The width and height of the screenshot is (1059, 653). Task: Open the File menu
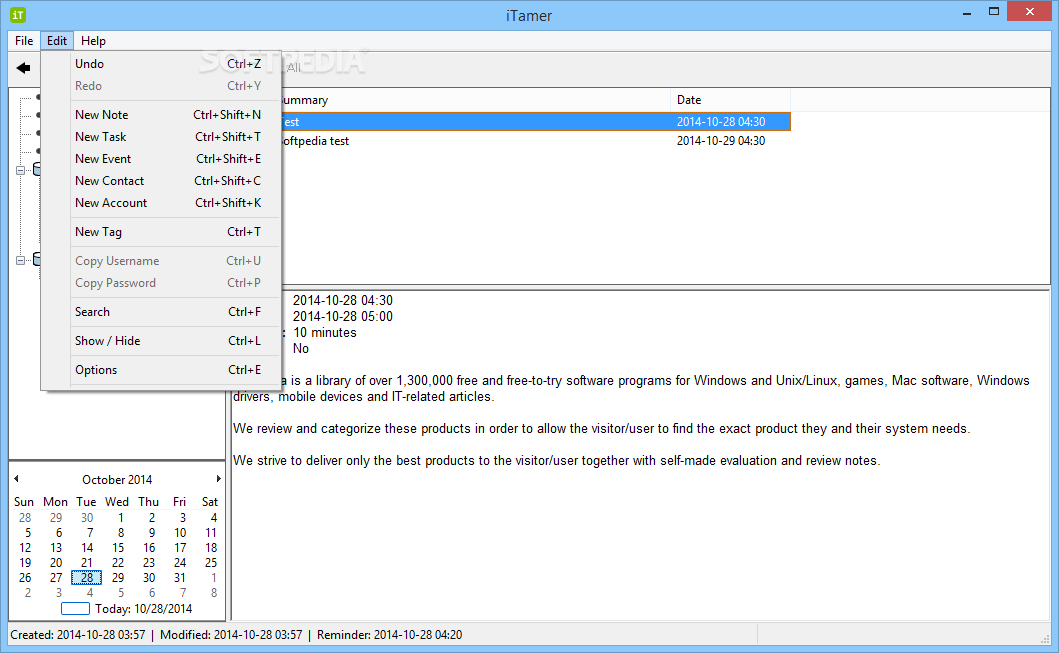pos(24,41)
